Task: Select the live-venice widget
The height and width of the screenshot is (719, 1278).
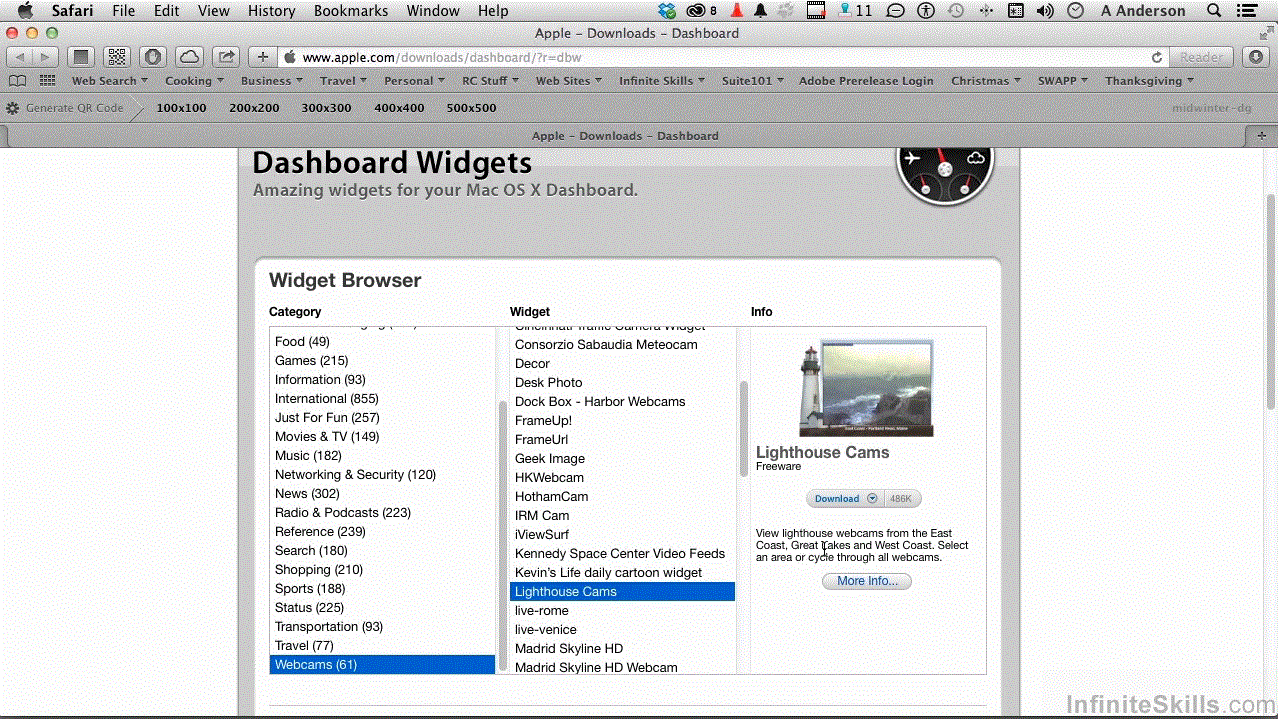Action: point(622,629)
